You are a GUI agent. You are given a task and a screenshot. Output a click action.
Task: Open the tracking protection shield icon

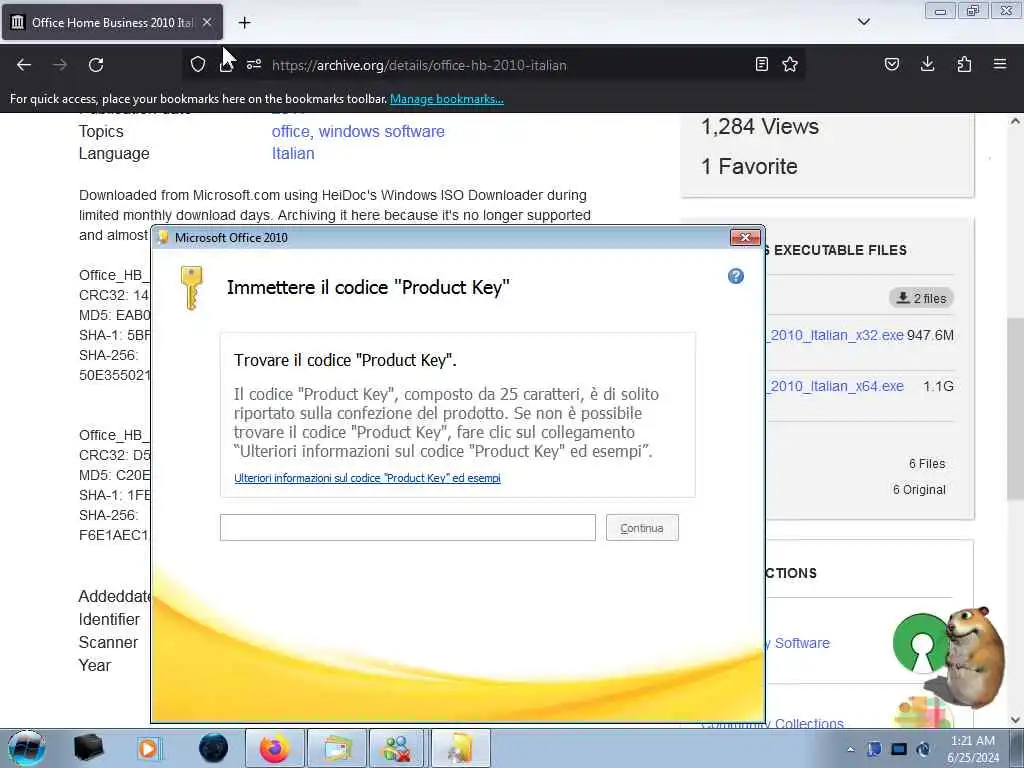pos(198,64)
